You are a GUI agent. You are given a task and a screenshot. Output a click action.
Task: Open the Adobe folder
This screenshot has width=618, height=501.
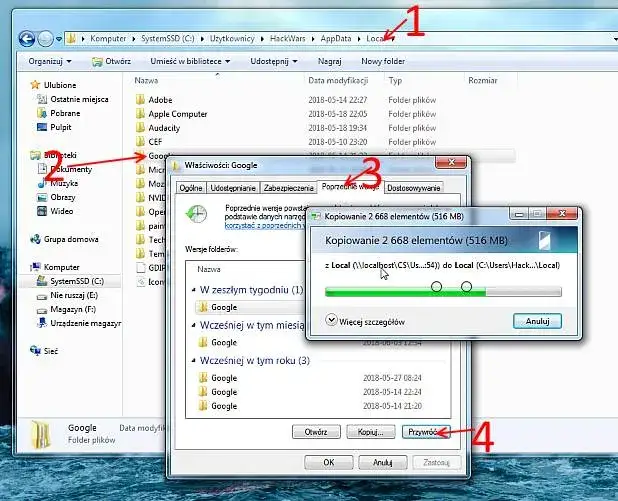(160, 100)
